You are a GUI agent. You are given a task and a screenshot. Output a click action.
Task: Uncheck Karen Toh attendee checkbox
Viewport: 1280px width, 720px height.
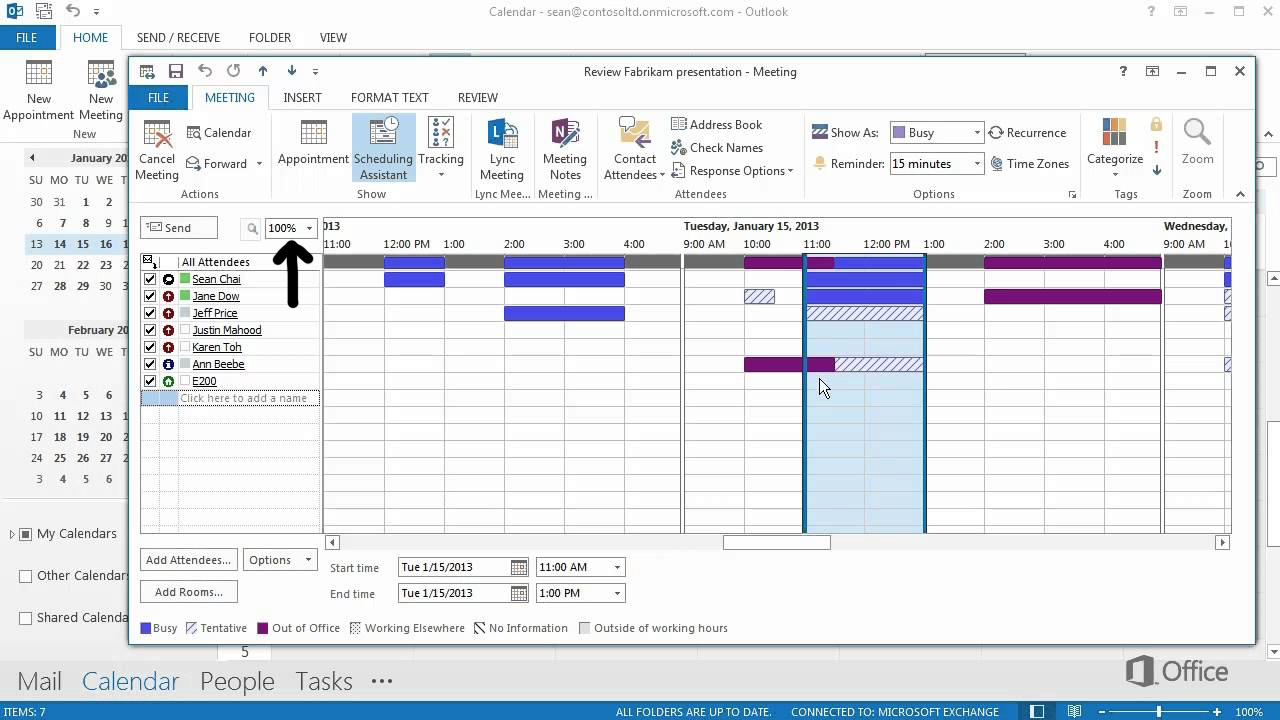150,347
